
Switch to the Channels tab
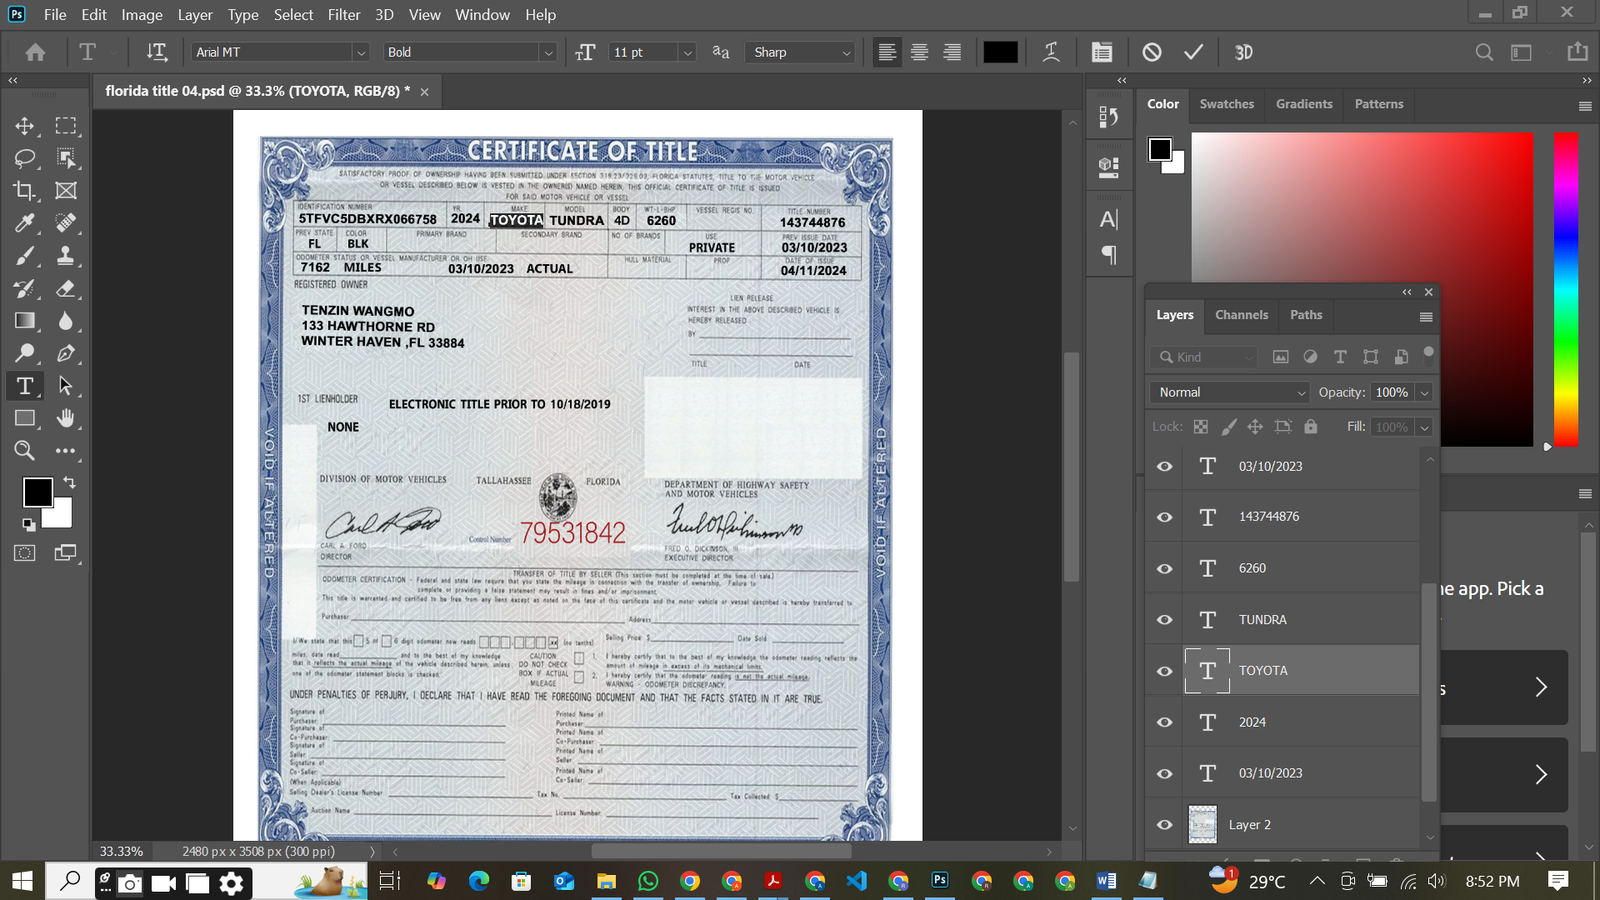pos(1241,315)
